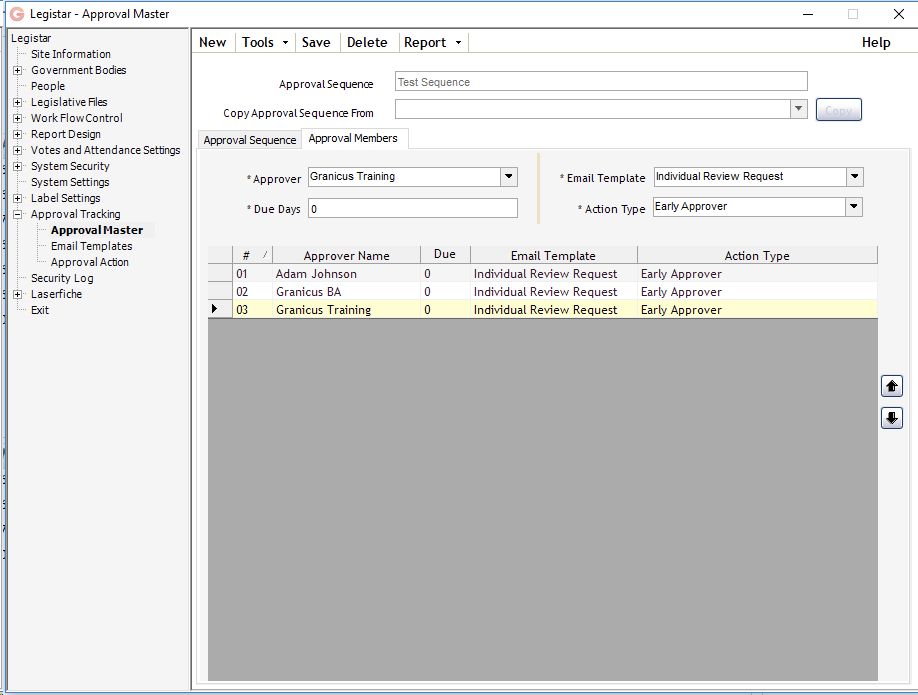Open the Copy Approval Sequence From dropdown

798,108
